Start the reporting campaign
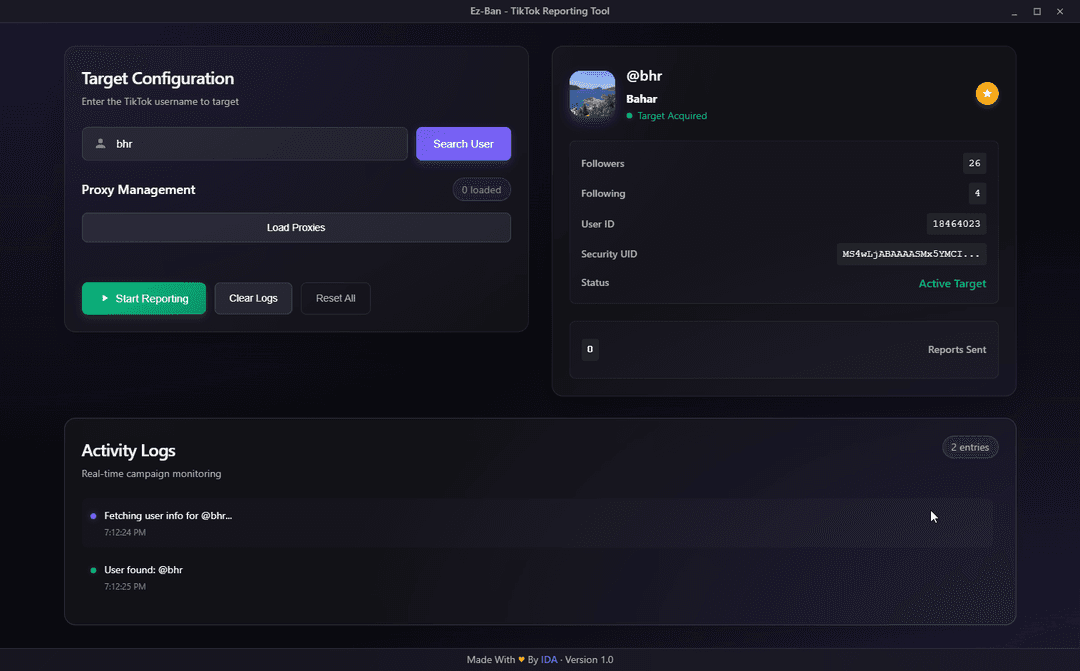 click(x=143, y=298)
